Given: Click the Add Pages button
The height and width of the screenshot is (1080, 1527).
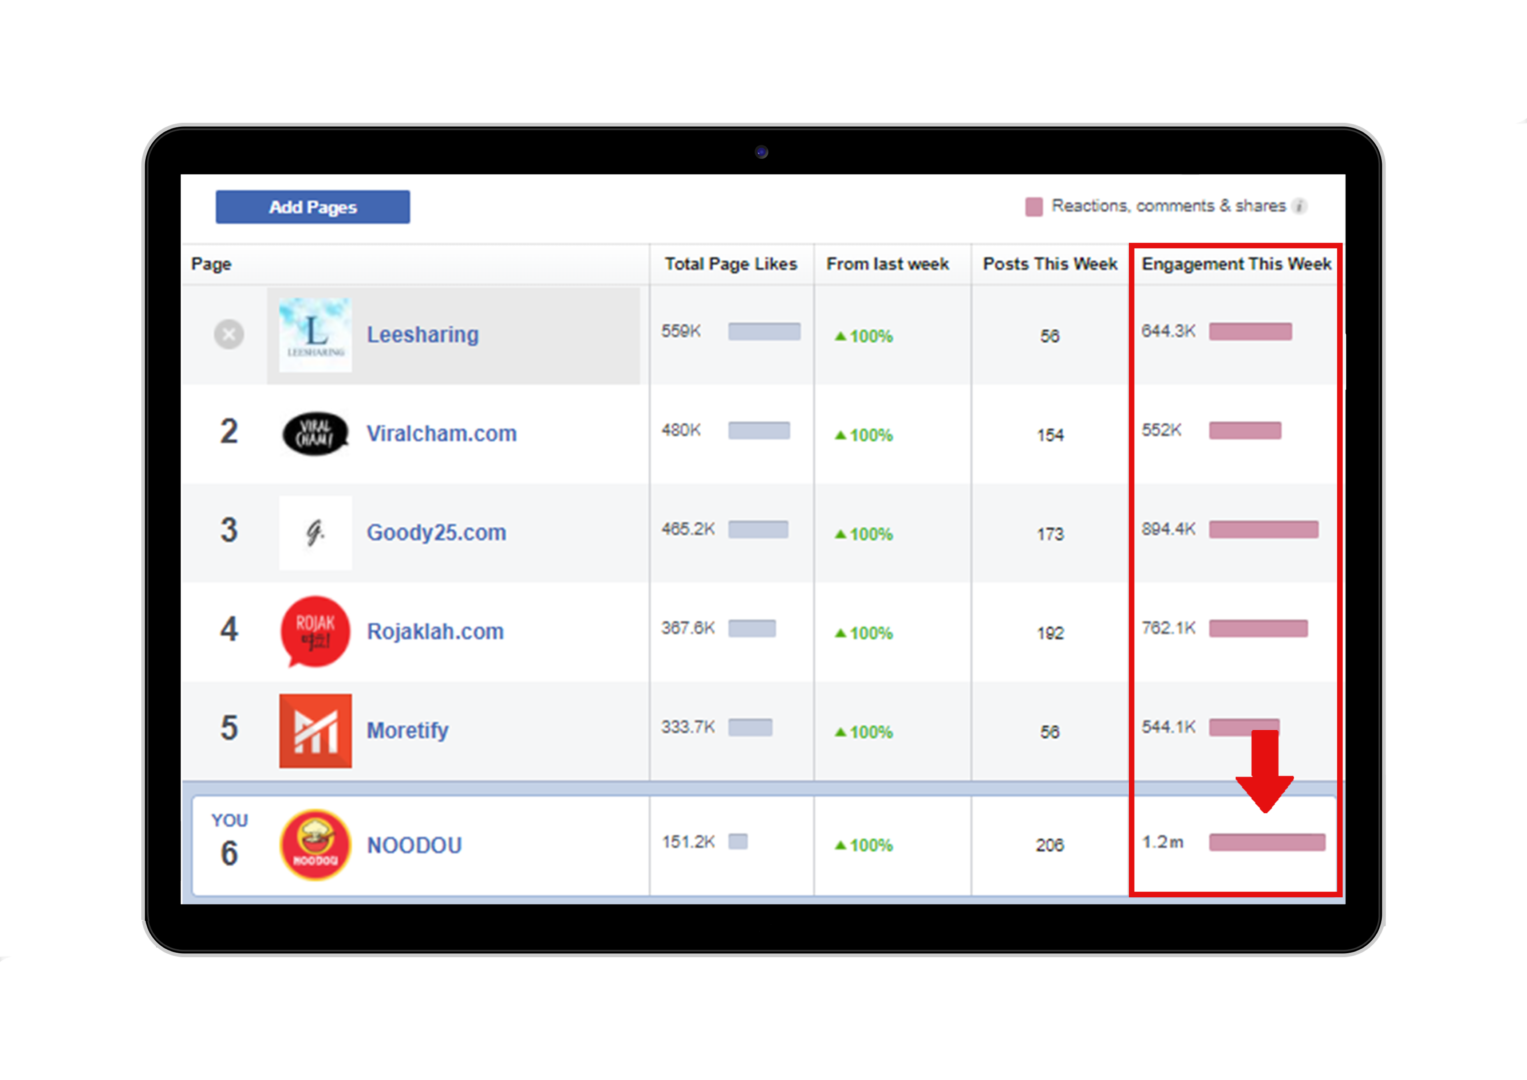Looking at the screenshot, I should pyautogui.click(x=312, y=207).
